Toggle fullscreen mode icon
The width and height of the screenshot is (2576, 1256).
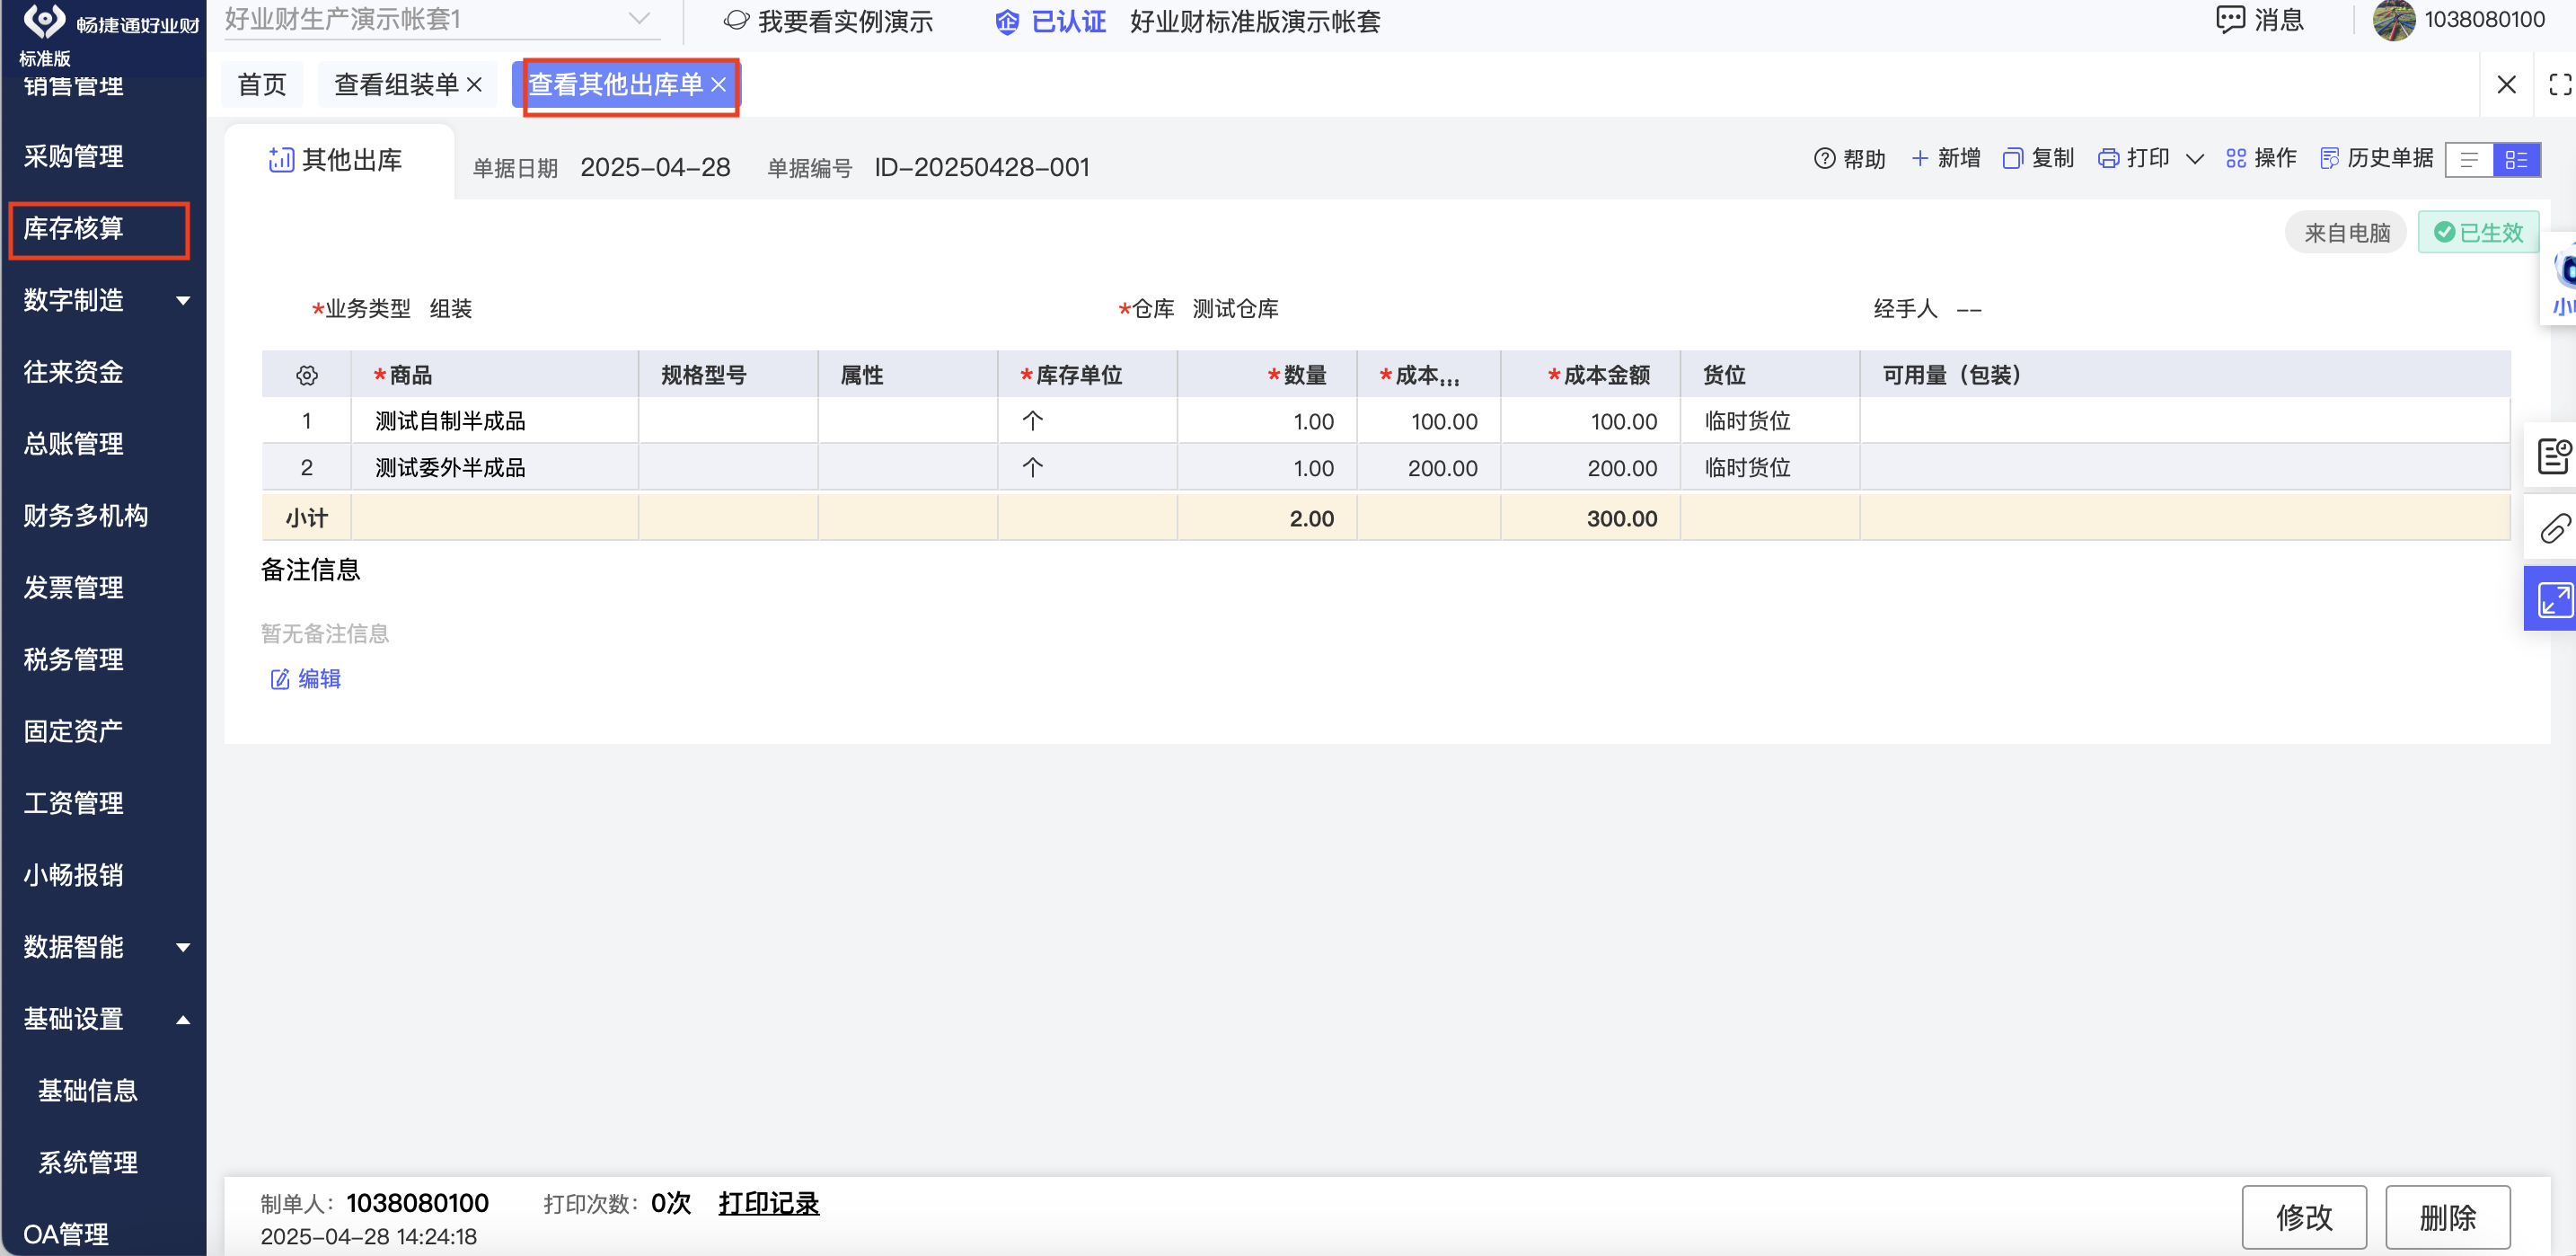[x=2559, y=85]
